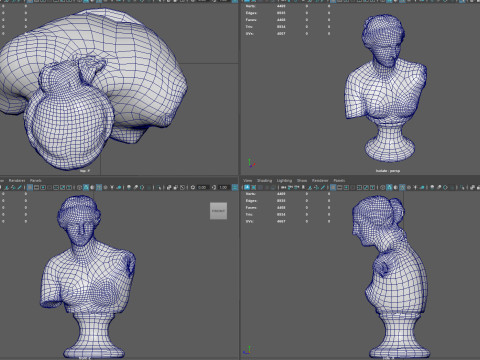The width and height of the screenshot is (480, 360).
Task: Enable smooth shade all in bottom-right panel
Action: (389, 187)
